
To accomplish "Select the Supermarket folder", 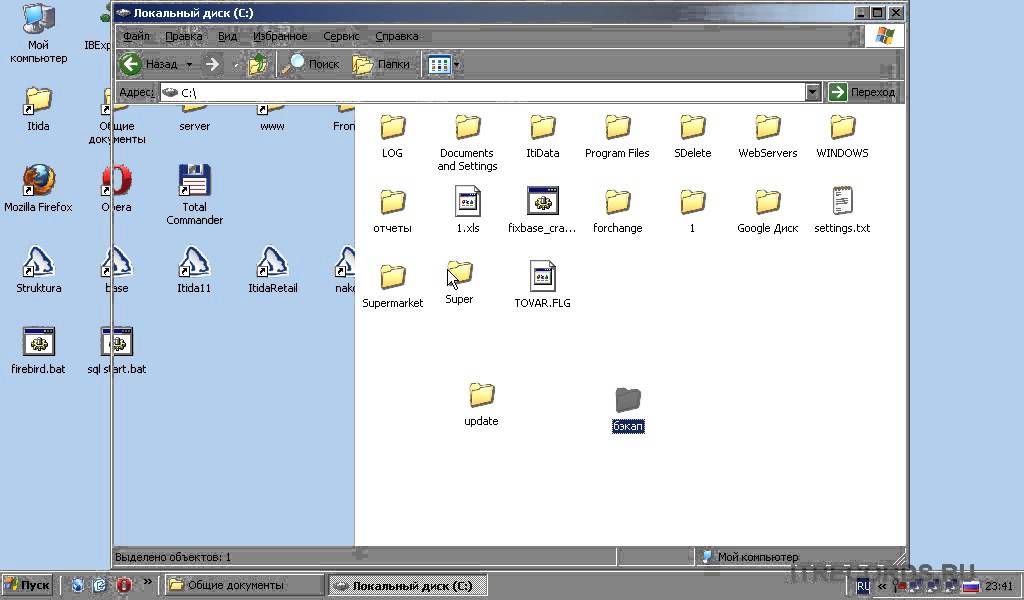I will pos(392,286).
